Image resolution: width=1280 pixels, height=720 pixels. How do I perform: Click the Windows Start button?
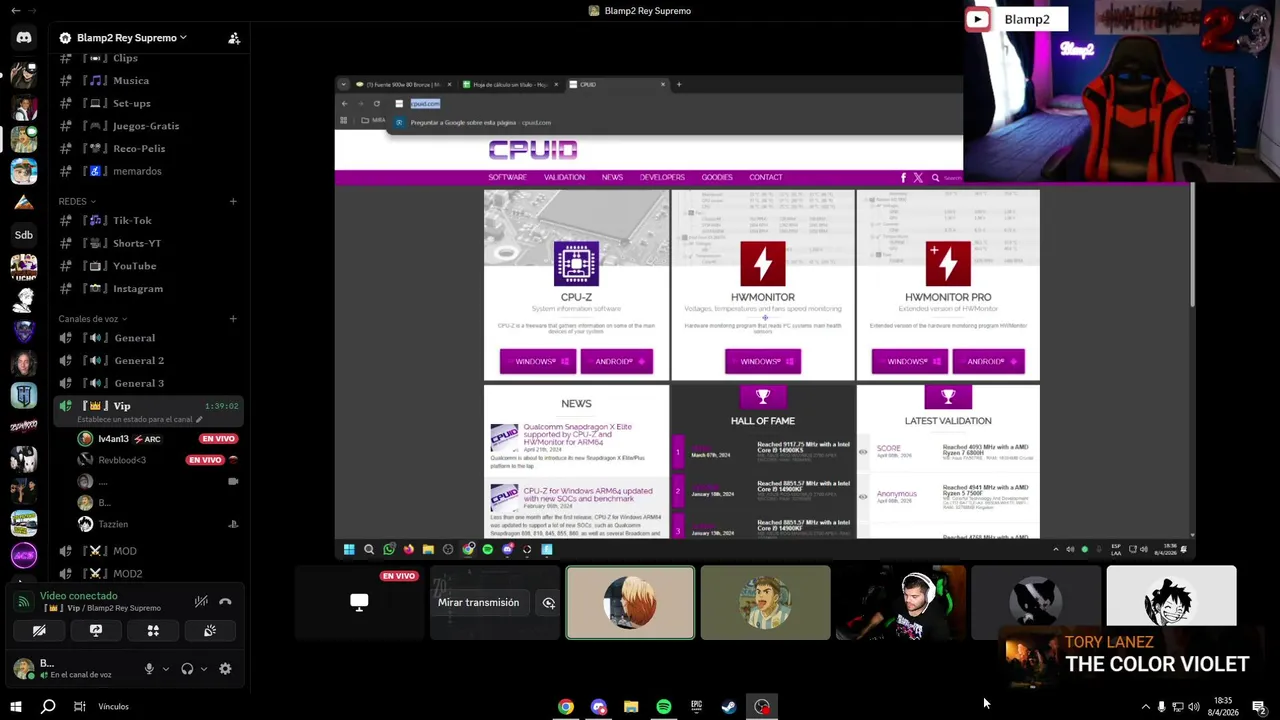pos(16,707)
